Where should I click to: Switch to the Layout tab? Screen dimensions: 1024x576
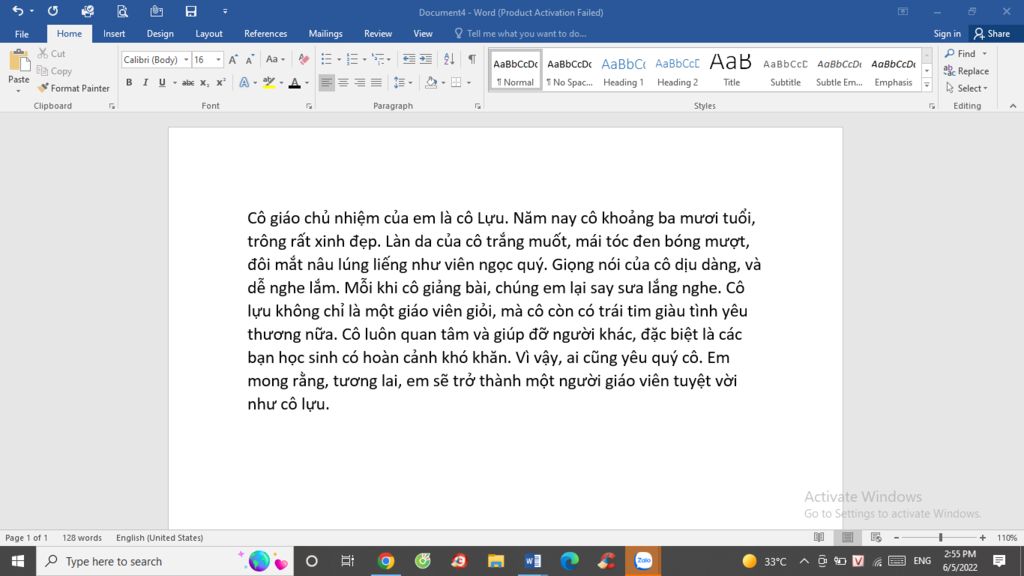click(209, 34)
